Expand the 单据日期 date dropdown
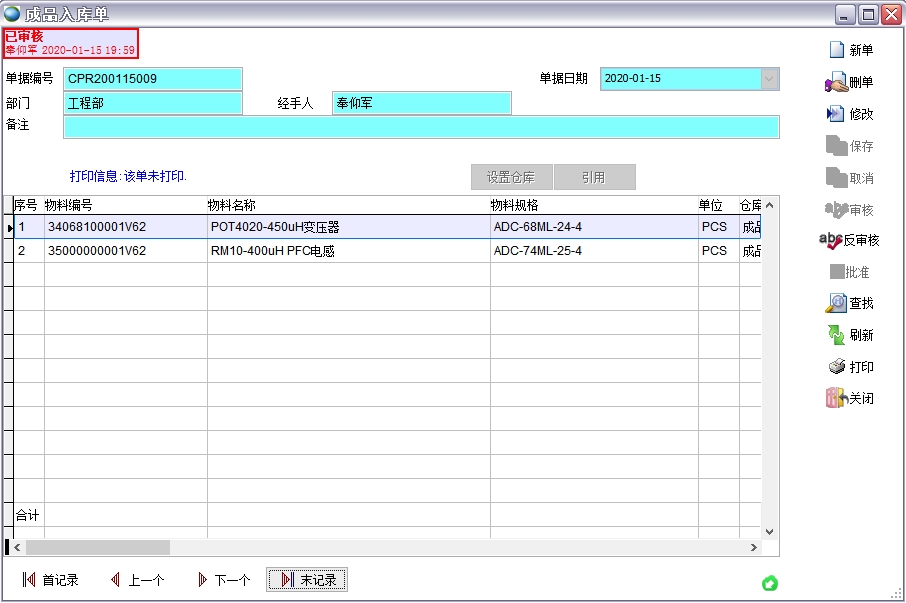 [769, 79]
